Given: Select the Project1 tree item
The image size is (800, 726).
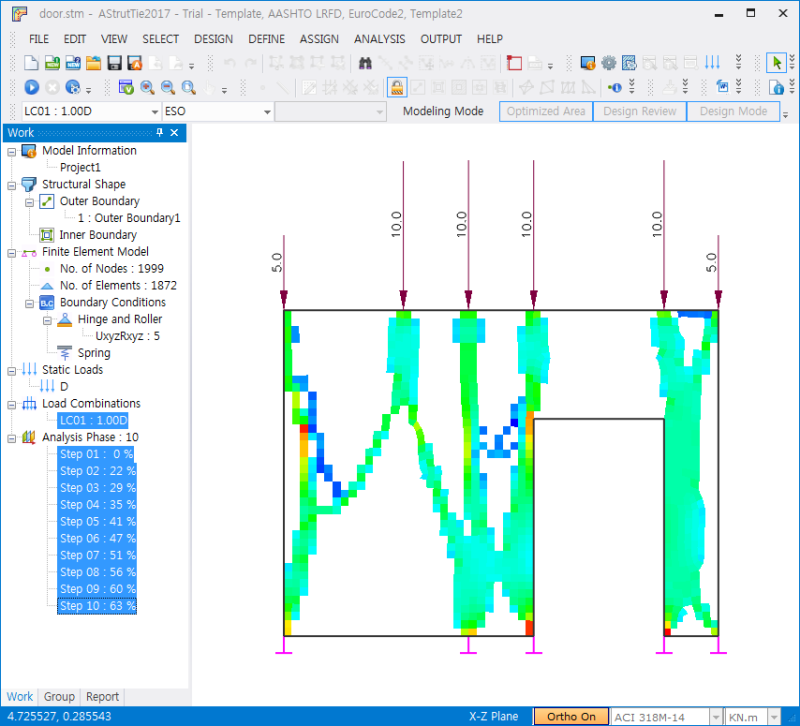Looking at the screenshot, I should (80, 167).
